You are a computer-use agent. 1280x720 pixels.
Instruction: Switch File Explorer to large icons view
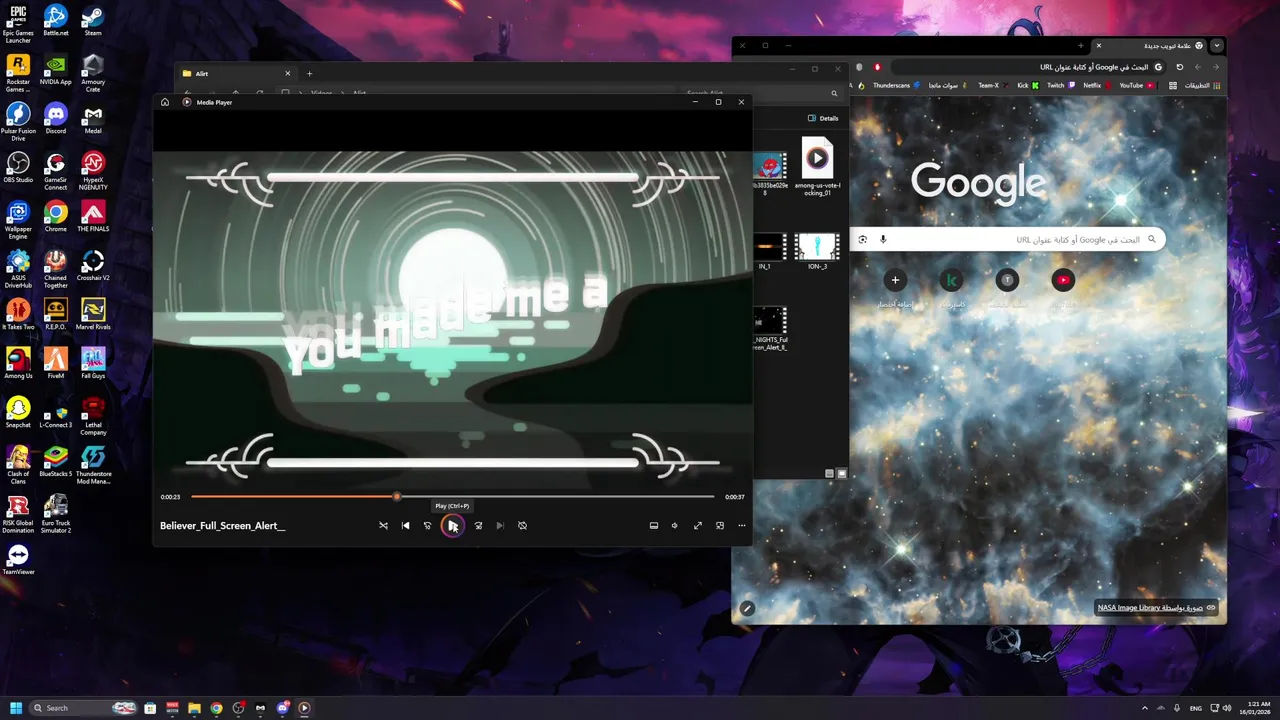pos(842,473)
